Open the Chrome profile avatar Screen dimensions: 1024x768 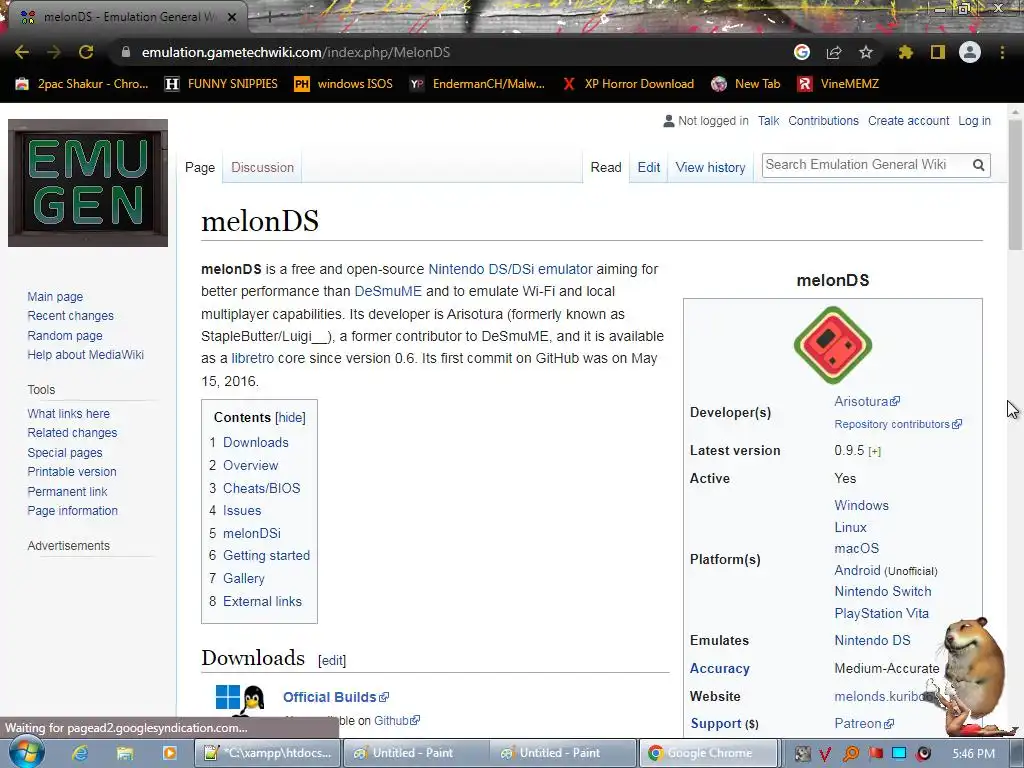pyautogui.click(x=970, y=52)
